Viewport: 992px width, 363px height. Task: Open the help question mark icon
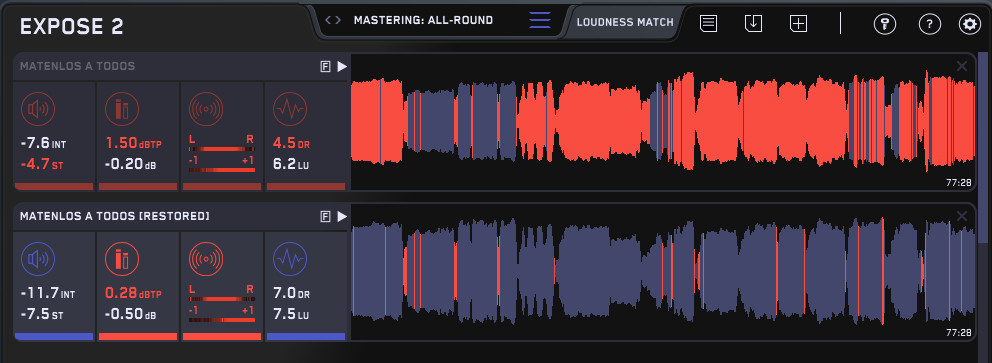[929, 25]
